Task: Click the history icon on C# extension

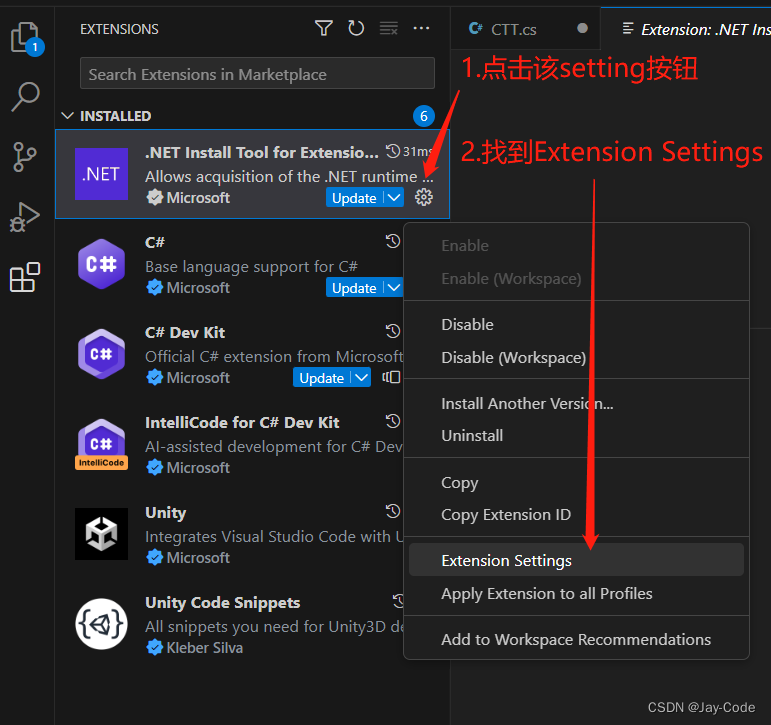Action: tap(393, 241)
